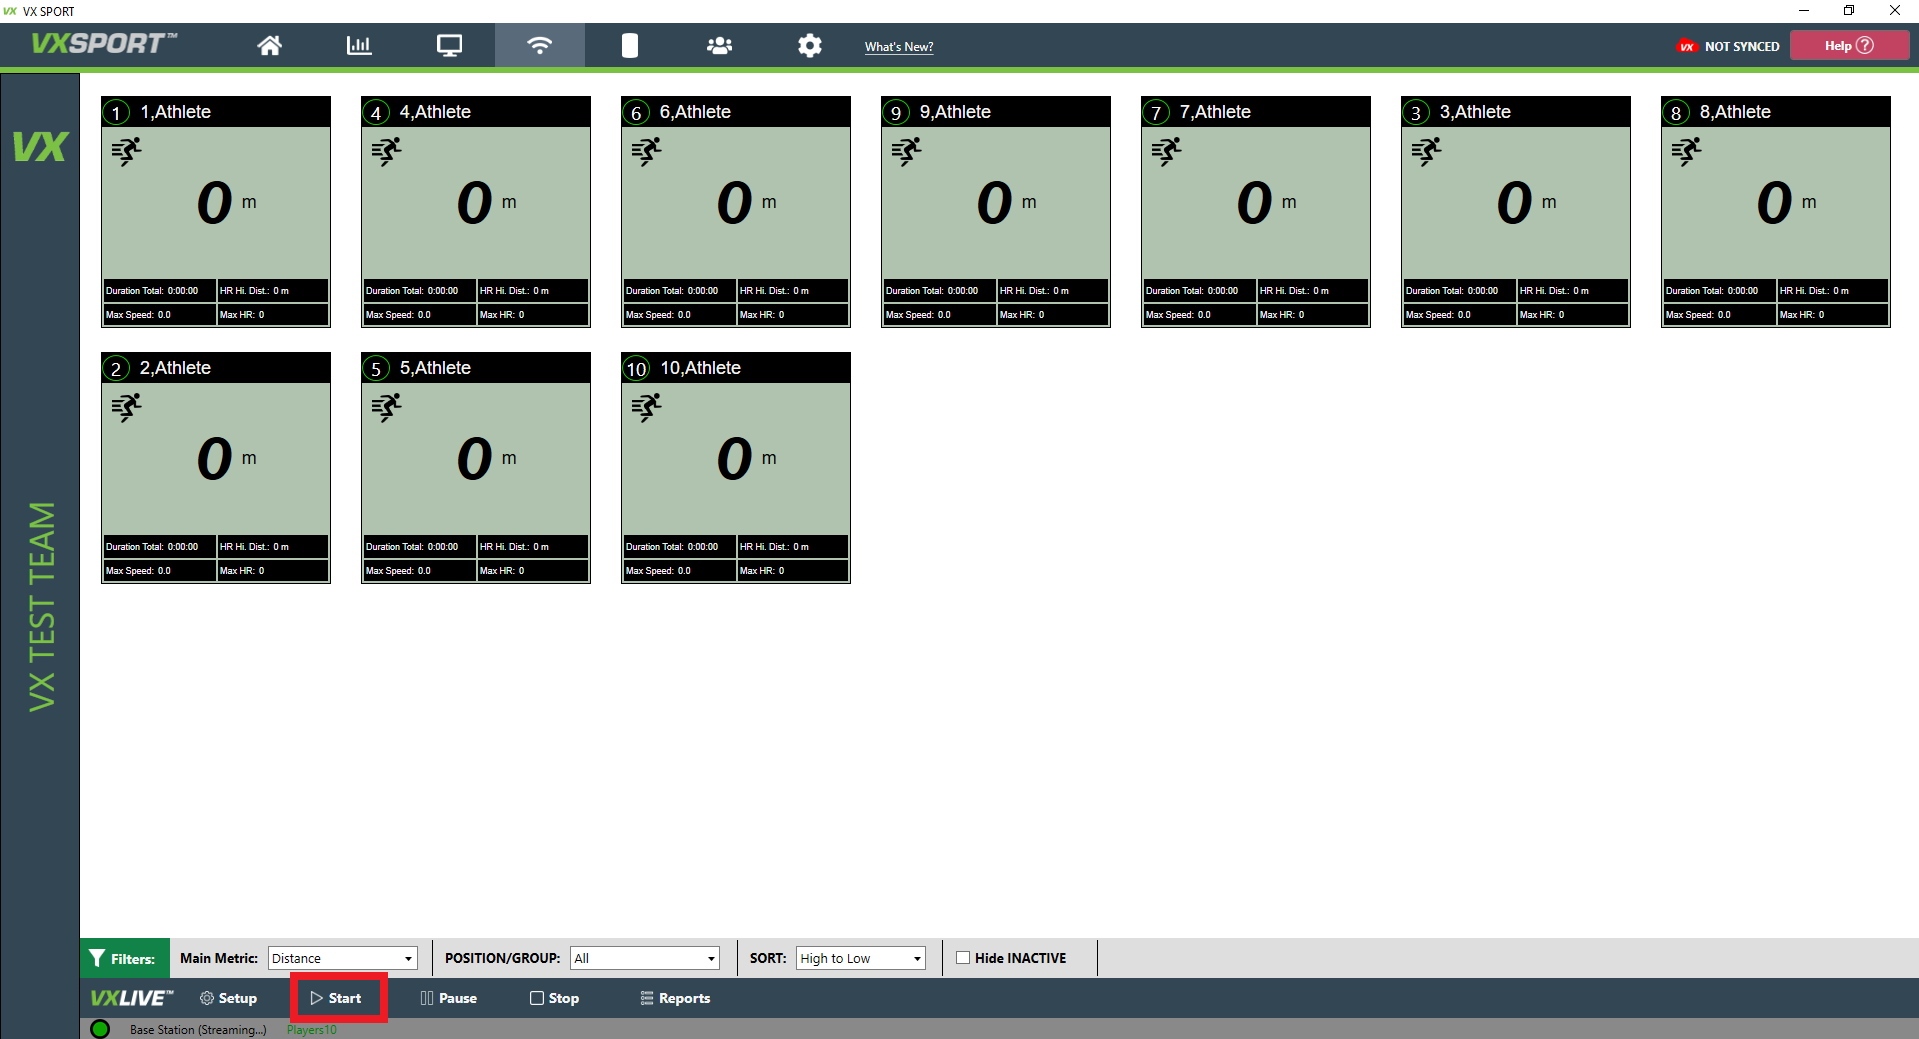Open the team members group icon

click(720, 45)
